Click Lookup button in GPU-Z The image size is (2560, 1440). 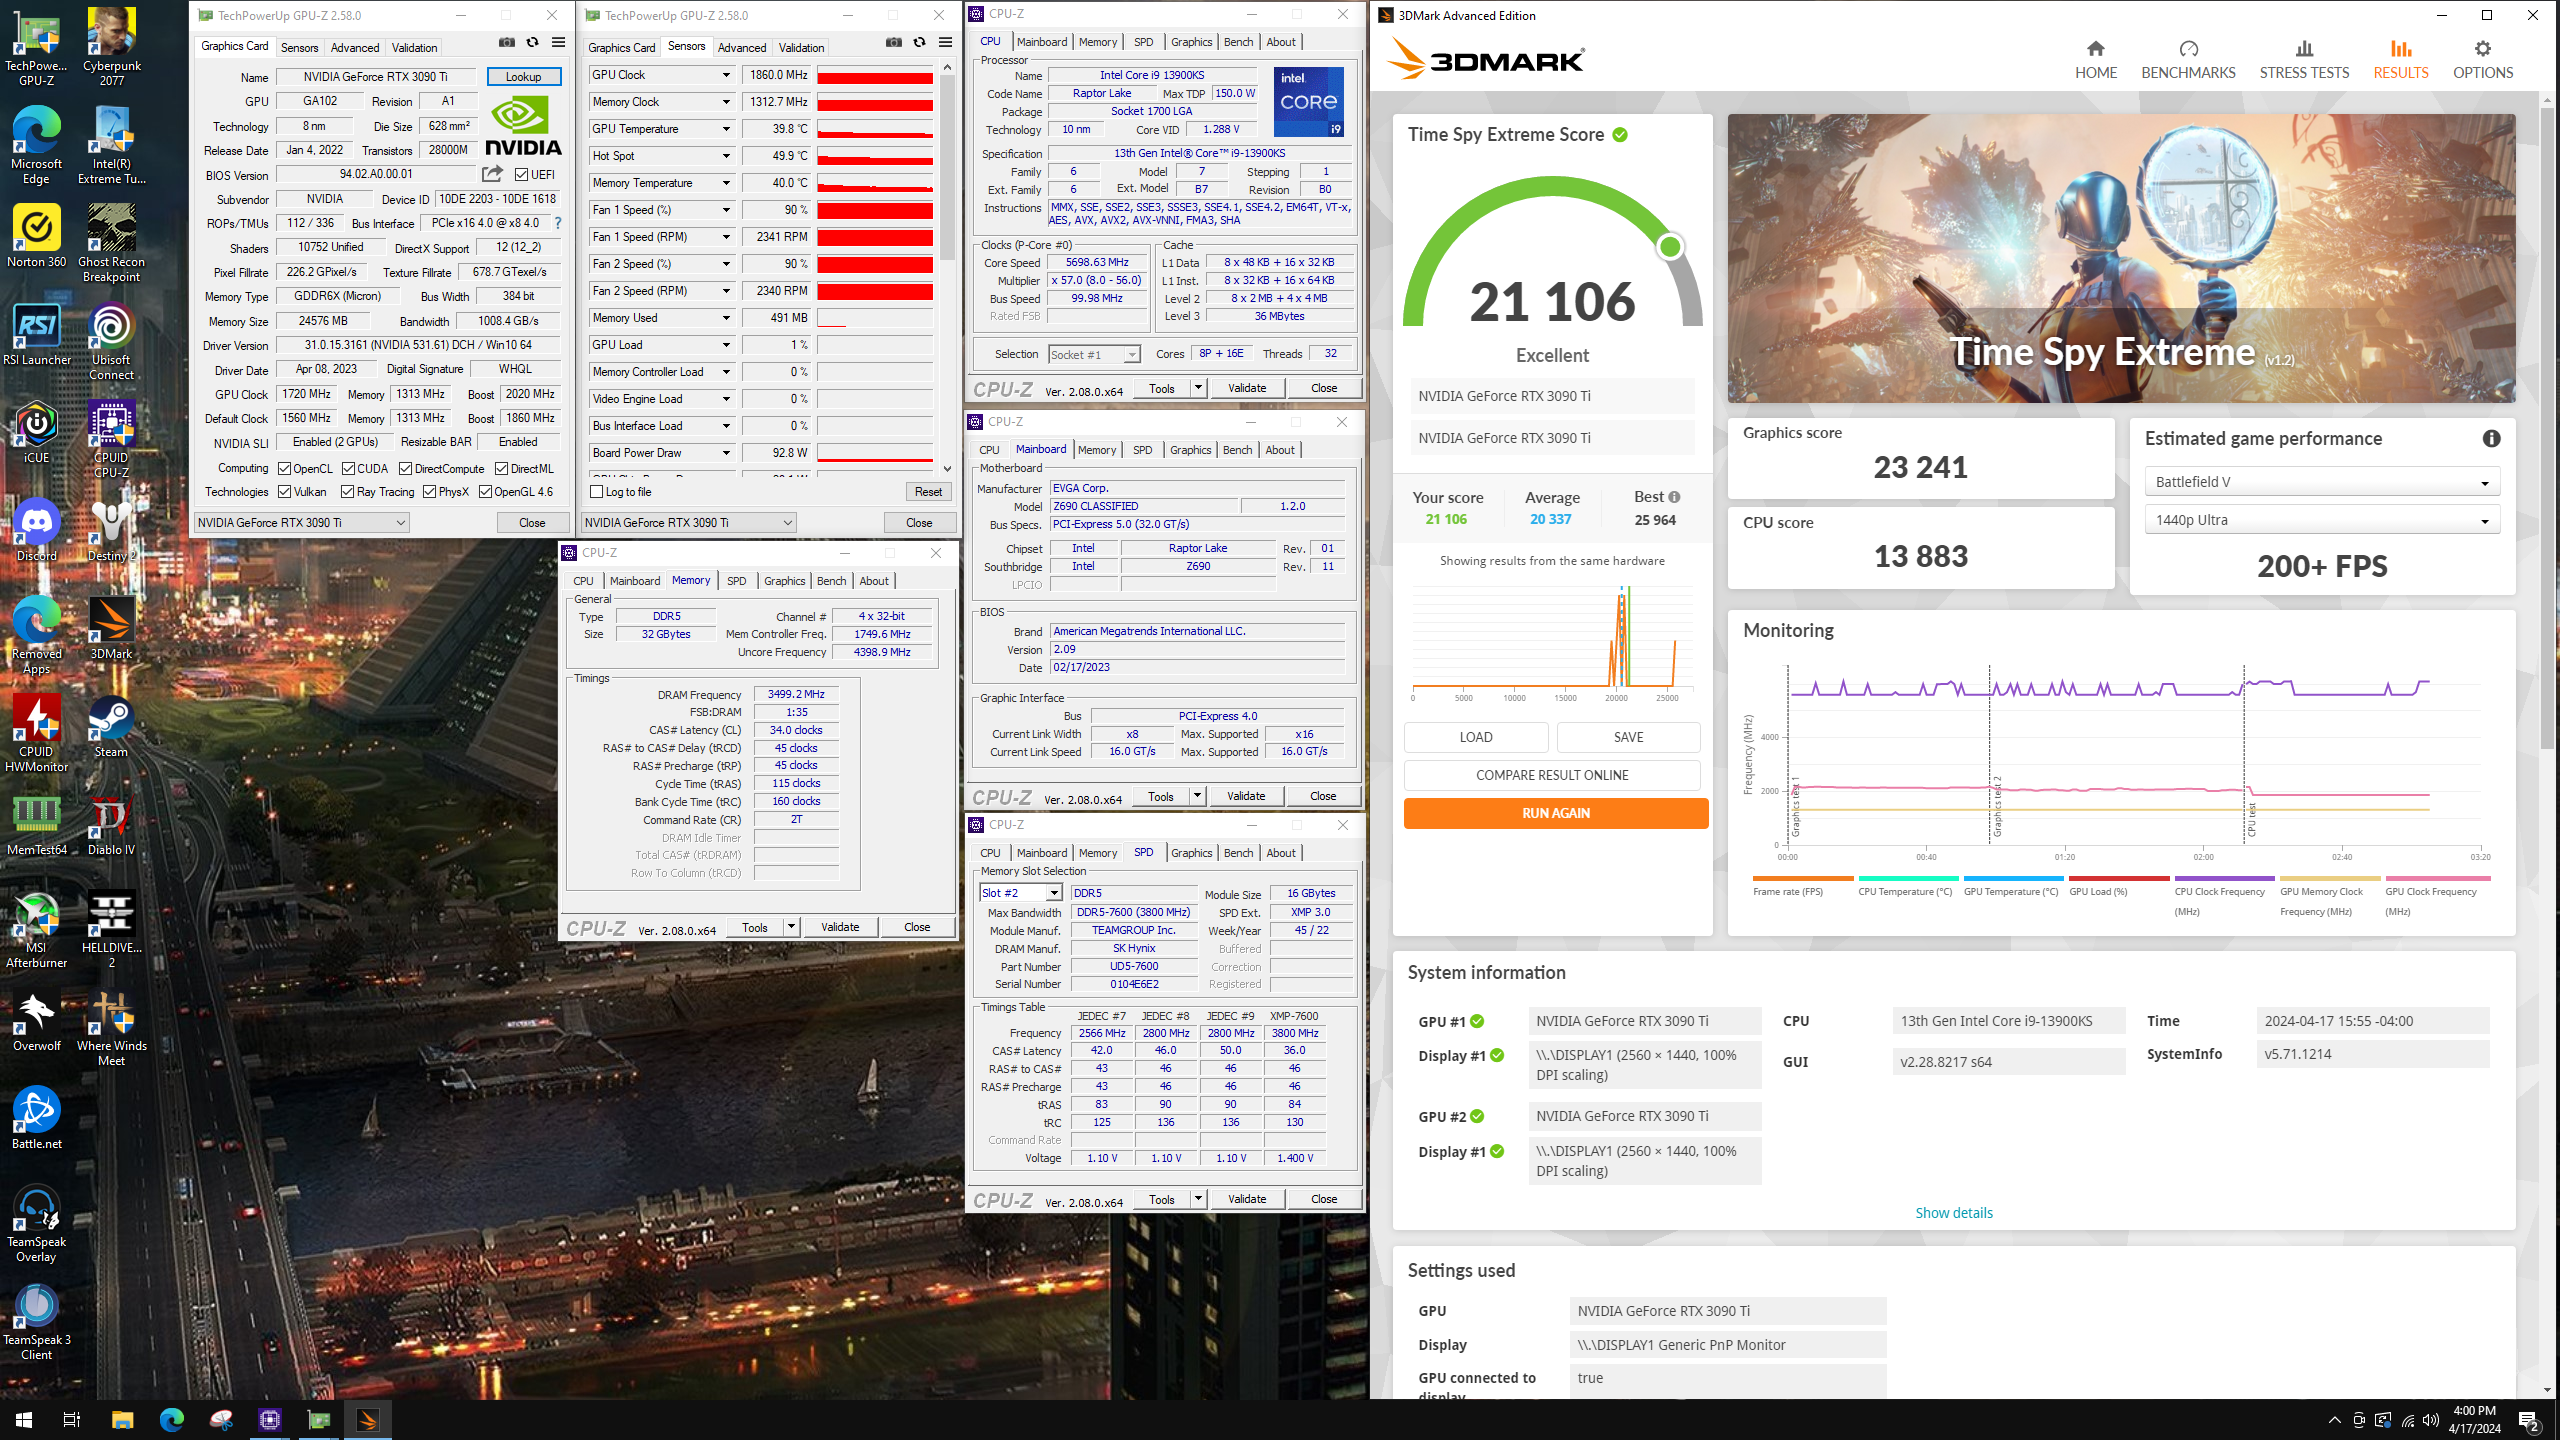[523, 76]
